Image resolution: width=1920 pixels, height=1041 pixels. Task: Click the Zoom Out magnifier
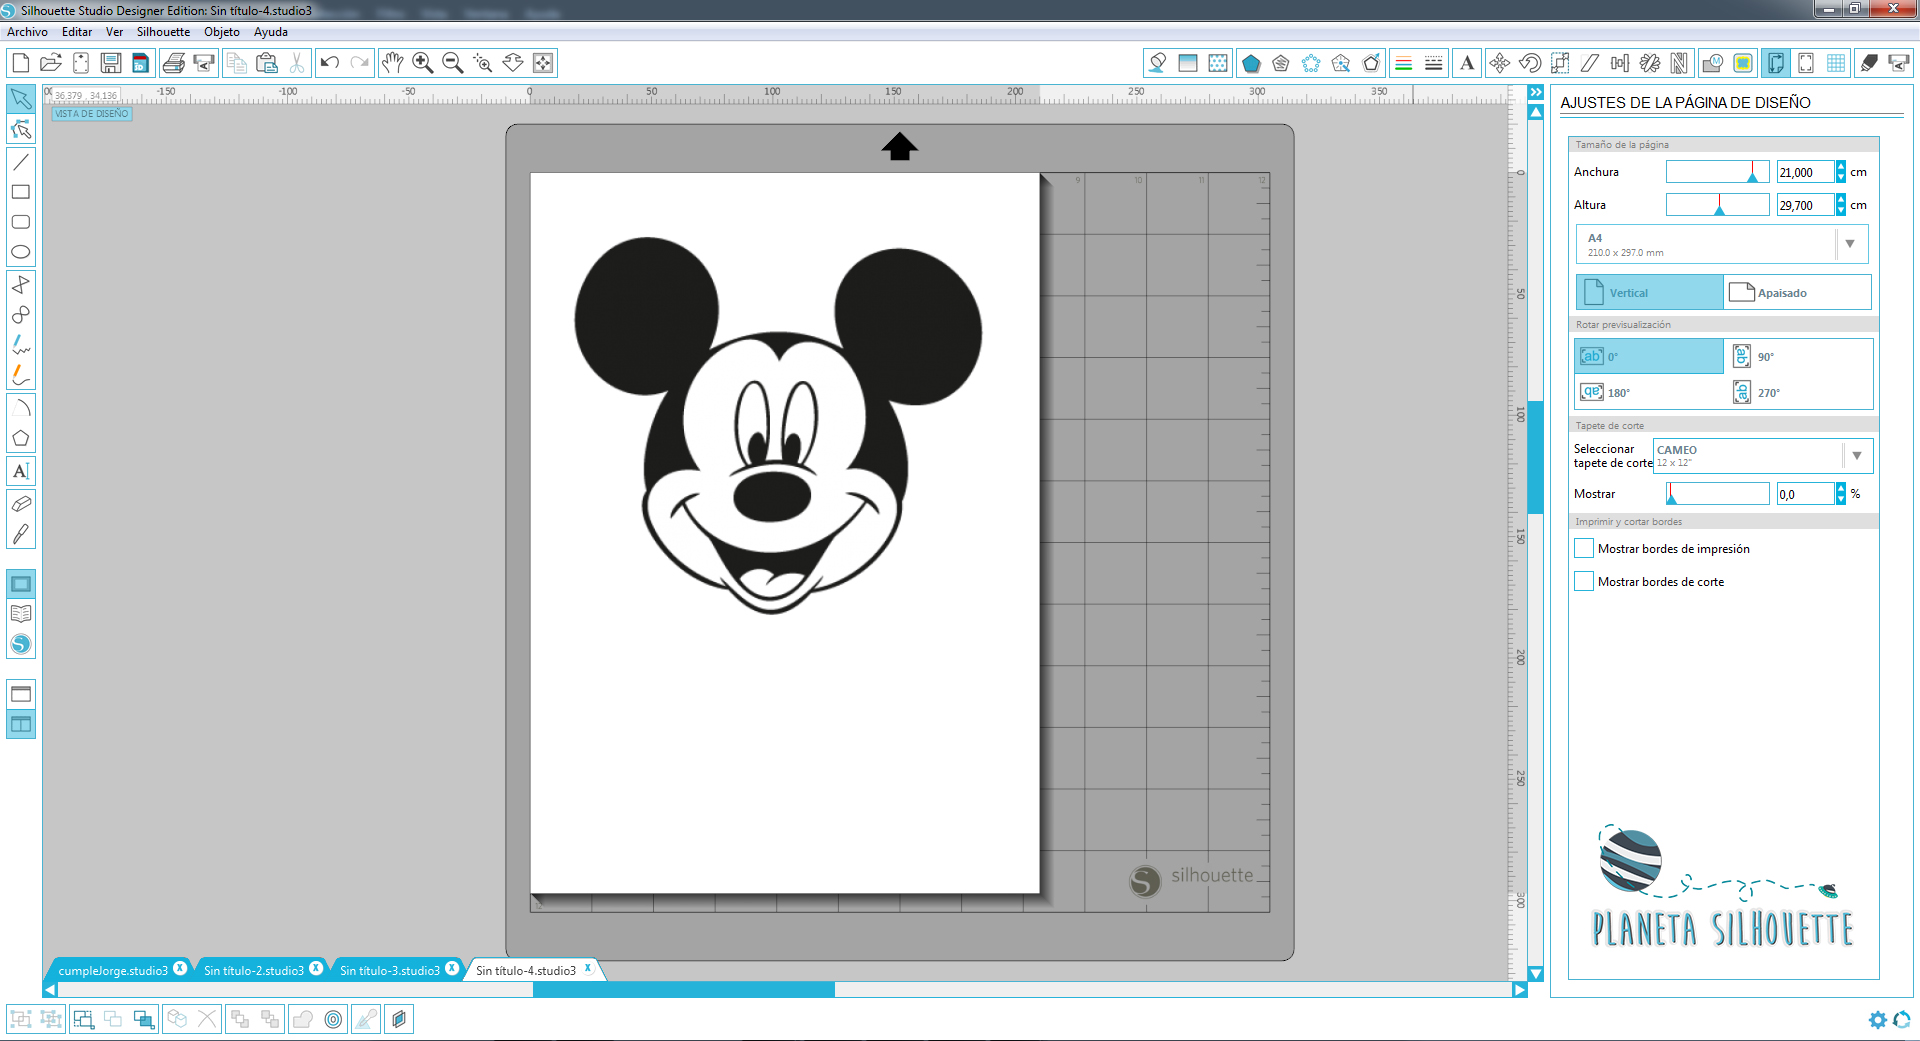pyautogui.click(x=453, y=63)
